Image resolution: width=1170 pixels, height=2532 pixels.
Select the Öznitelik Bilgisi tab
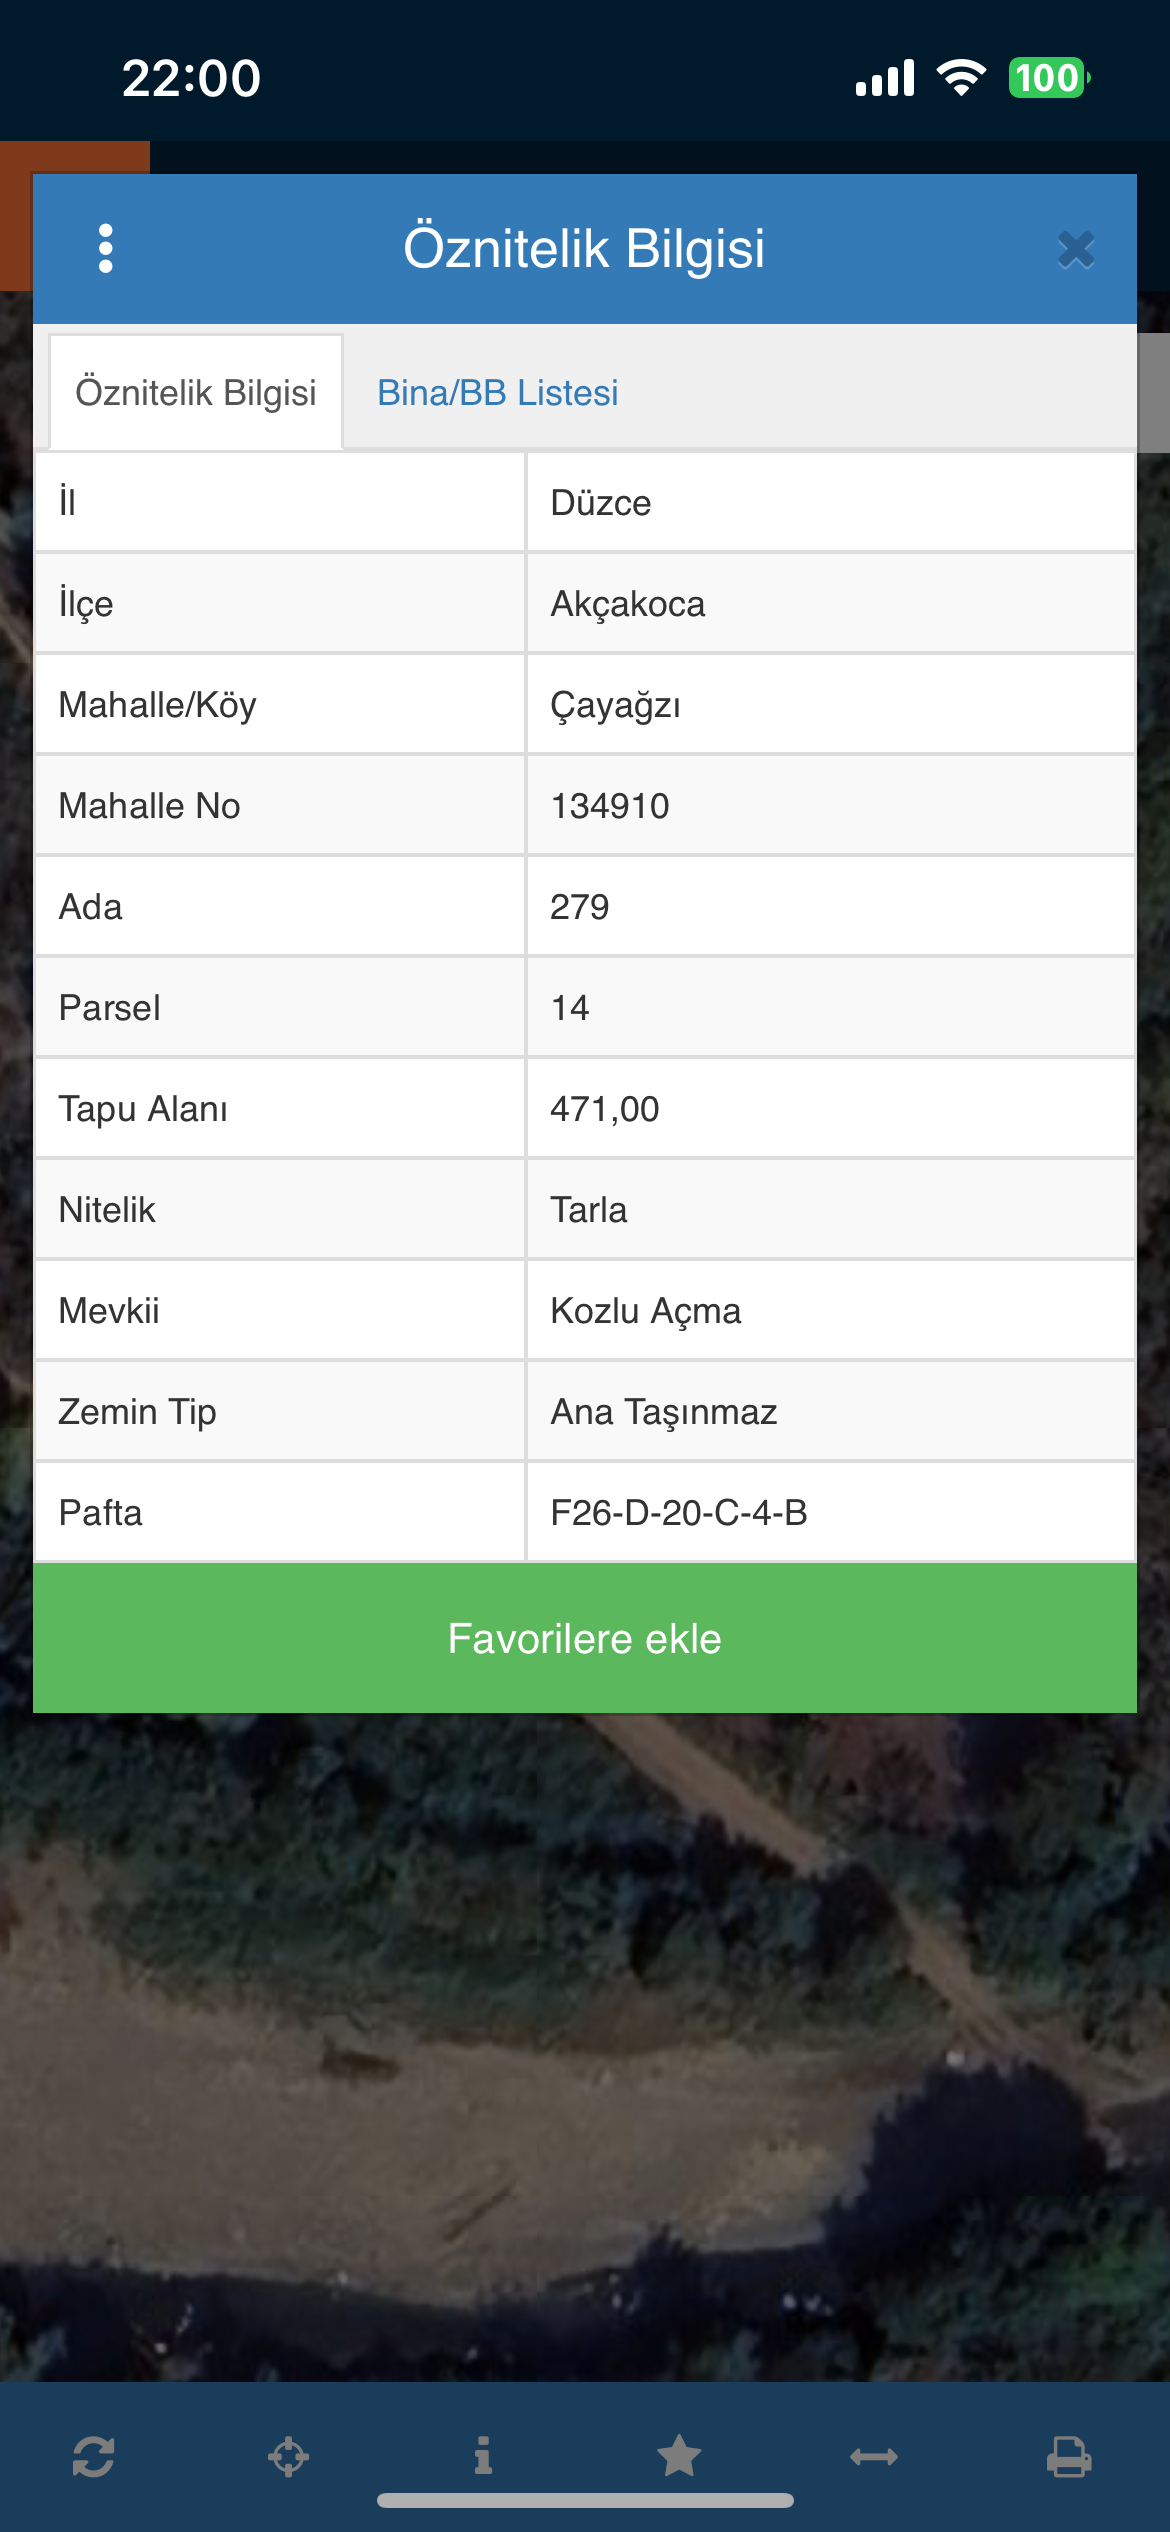point(196,393)
